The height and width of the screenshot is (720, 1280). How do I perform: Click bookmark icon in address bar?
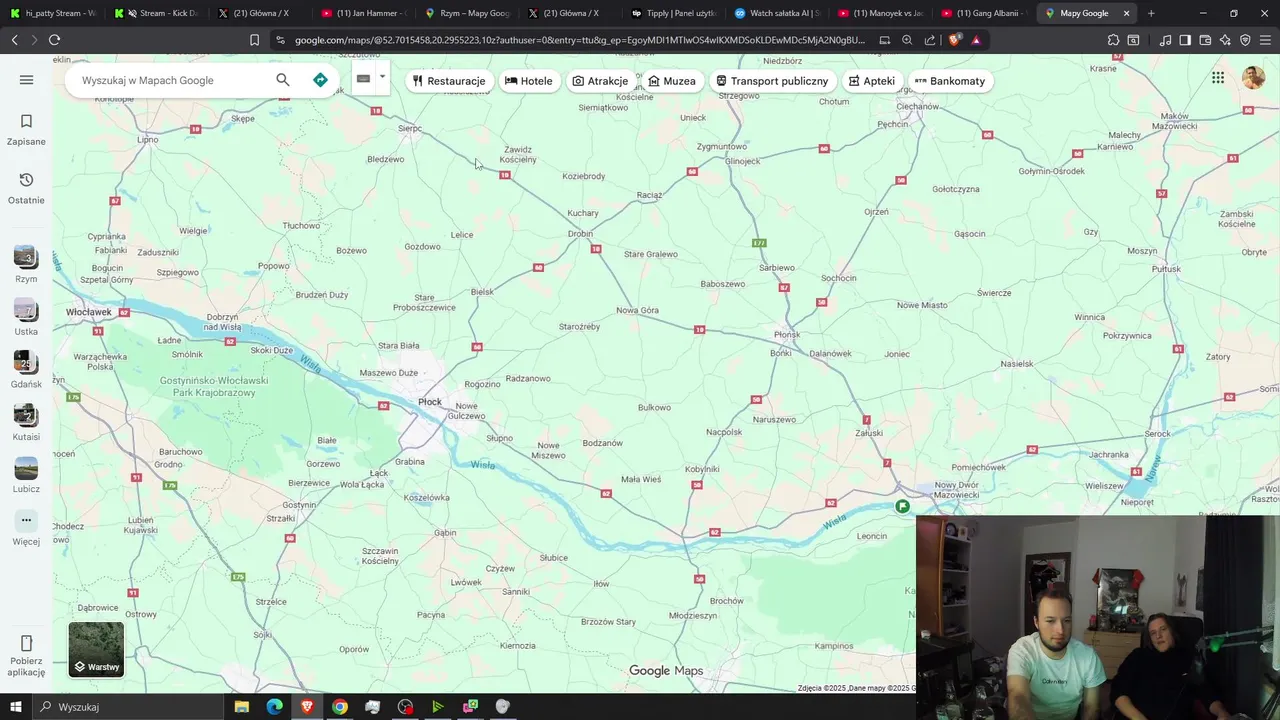point(254,40)
